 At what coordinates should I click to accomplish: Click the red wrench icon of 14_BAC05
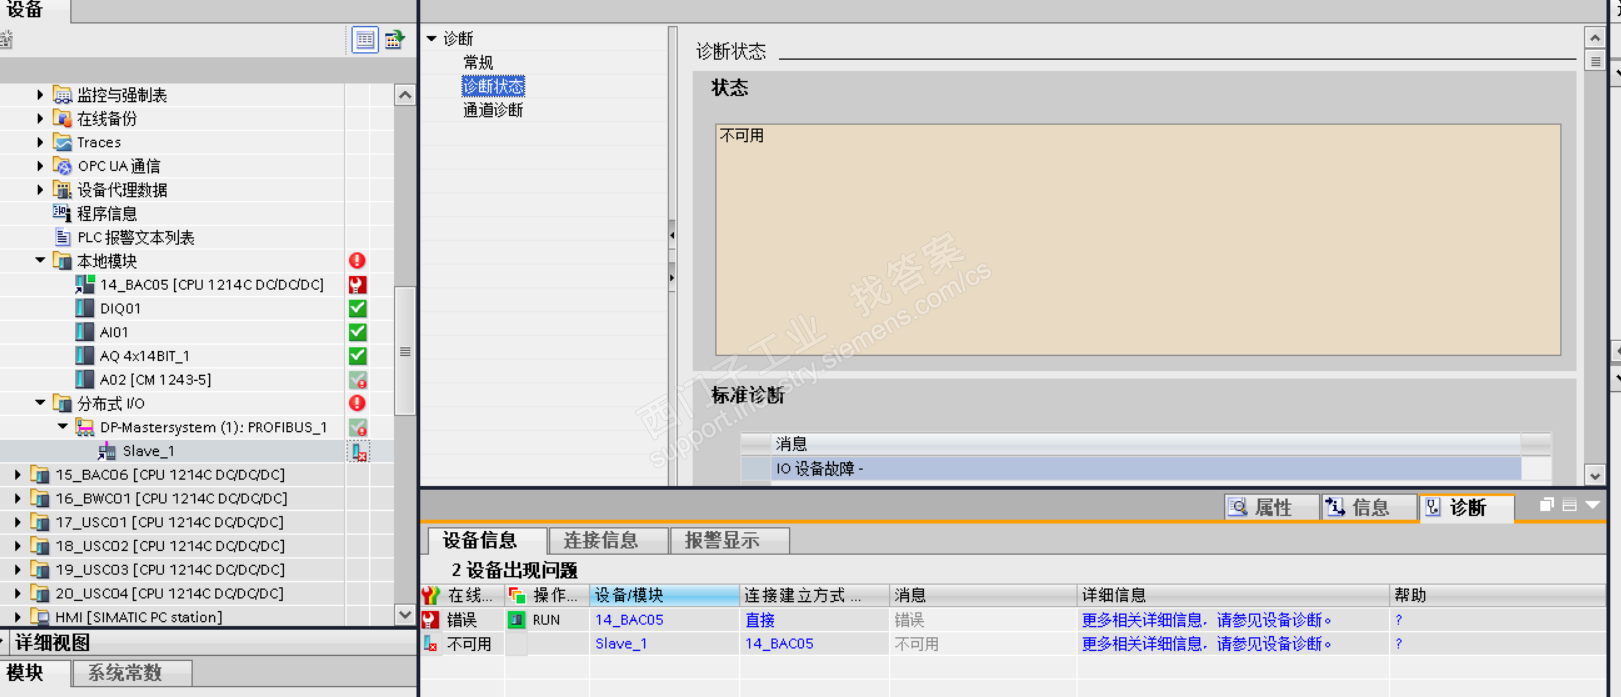[x=357, y=285]
